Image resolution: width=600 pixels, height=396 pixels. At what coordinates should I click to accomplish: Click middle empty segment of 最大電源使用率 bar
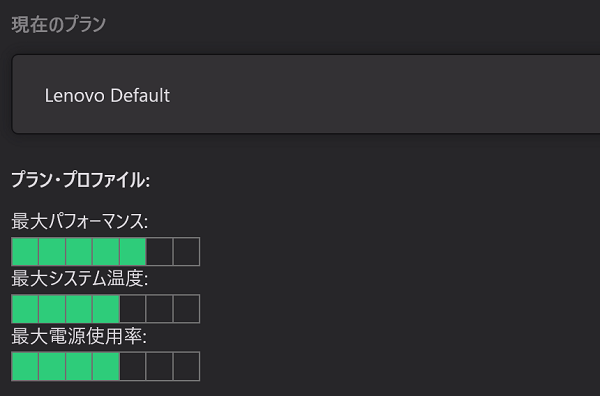159,366
